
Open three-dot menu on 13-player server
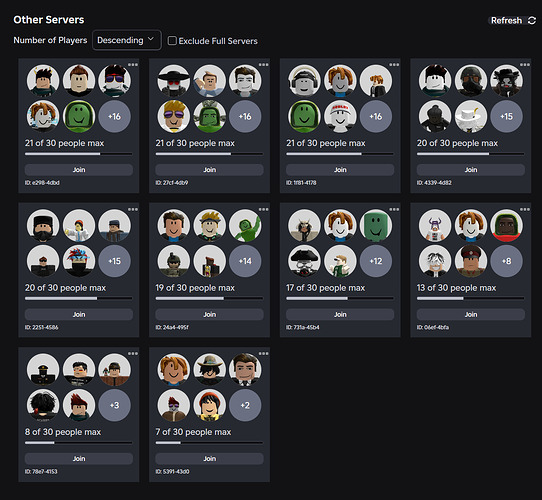525,209
